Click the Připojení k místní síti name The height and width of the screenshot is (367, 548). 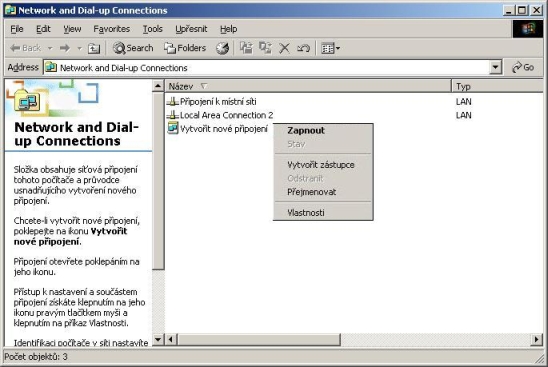click(218, 102)
